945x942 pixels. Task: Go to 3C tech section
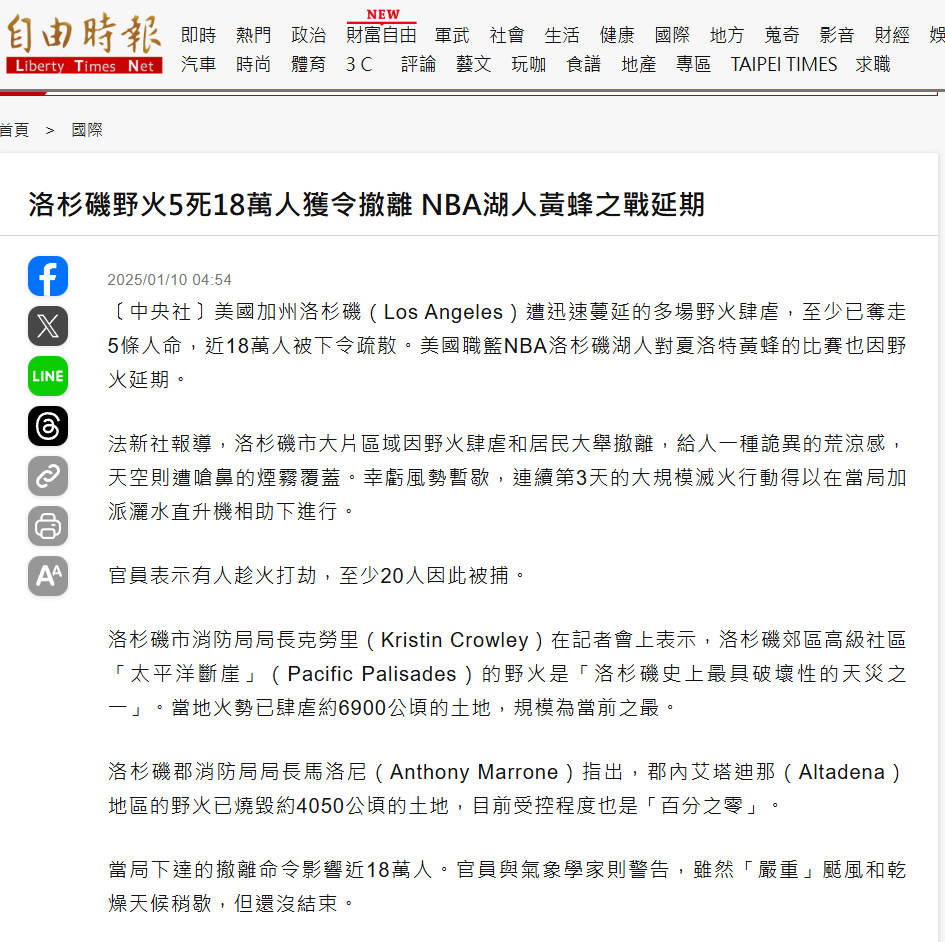point(359,64)
